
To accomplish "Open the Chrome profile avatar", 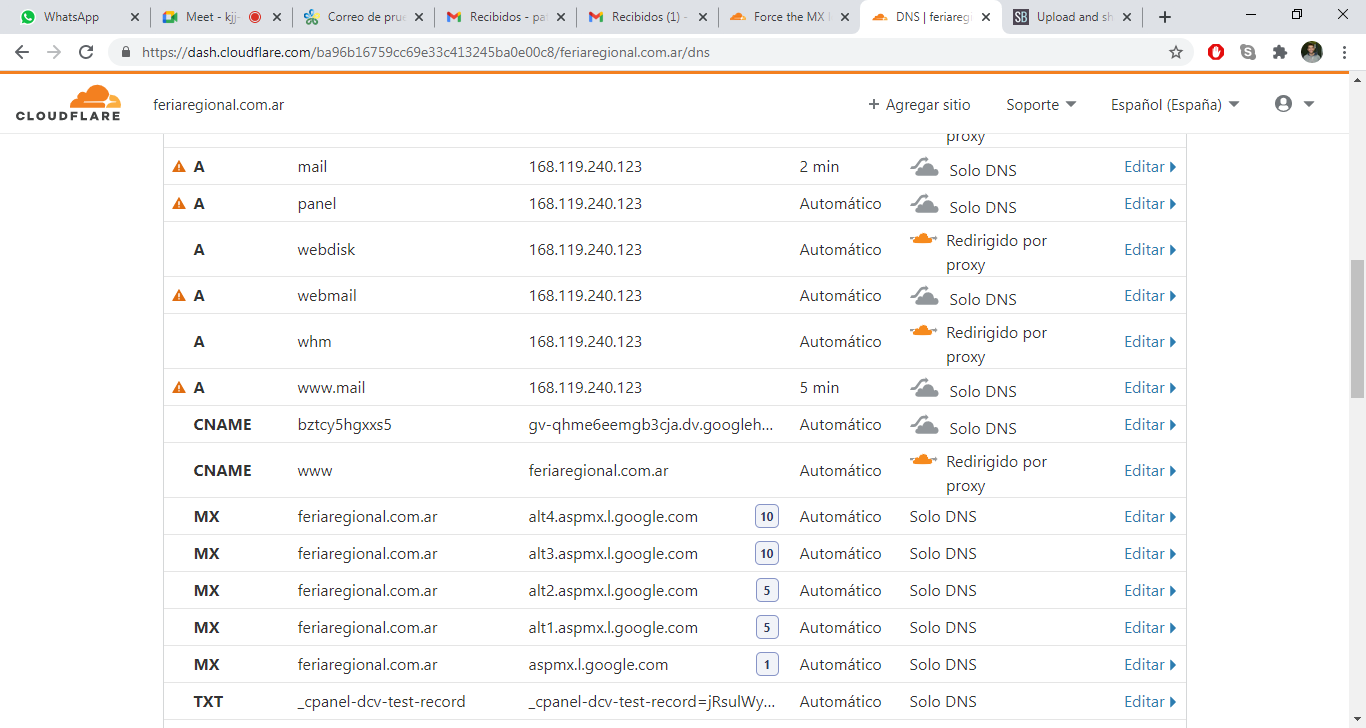I will 1312,52.
